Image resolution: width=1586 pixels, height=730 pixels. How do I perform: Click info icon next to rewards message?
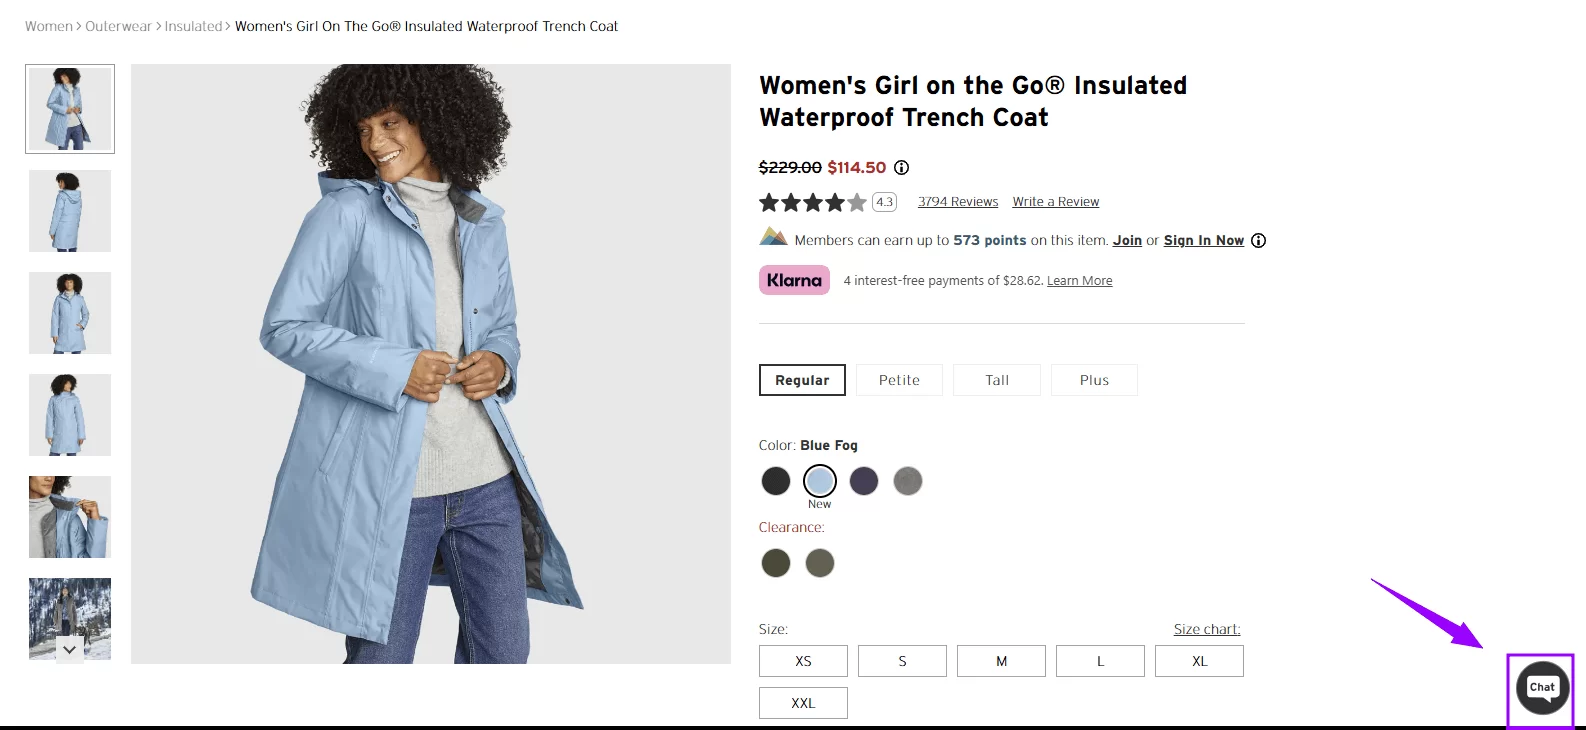1258,240
